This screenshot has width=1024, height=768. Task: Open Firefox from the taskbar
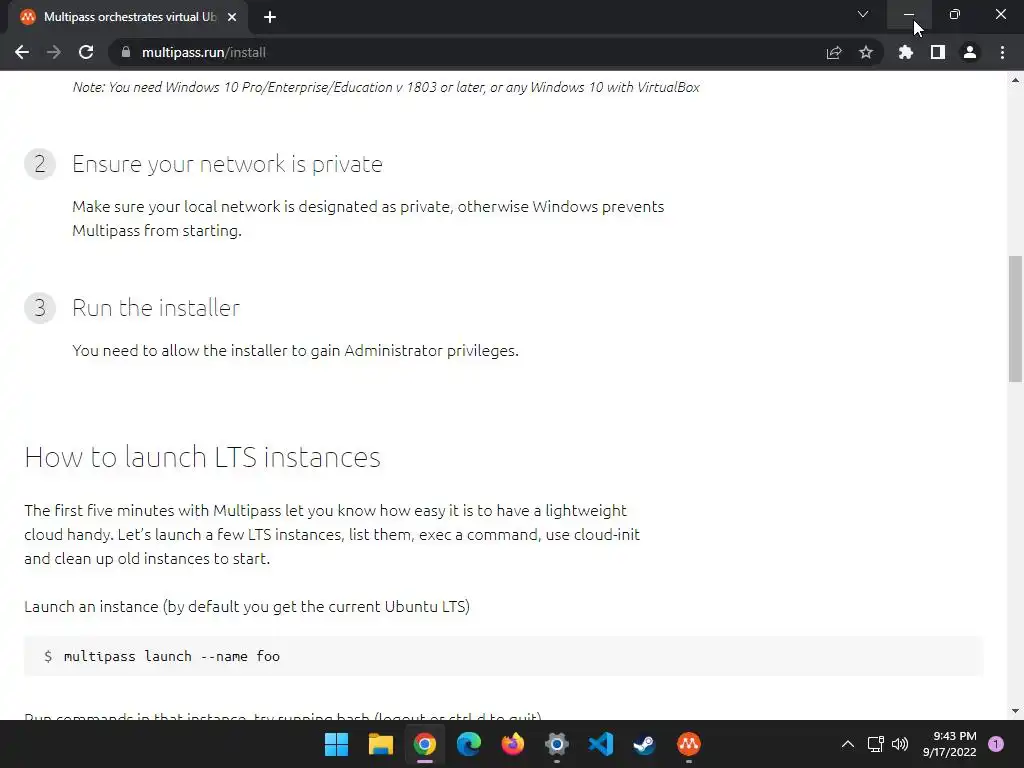coord(513,744)
